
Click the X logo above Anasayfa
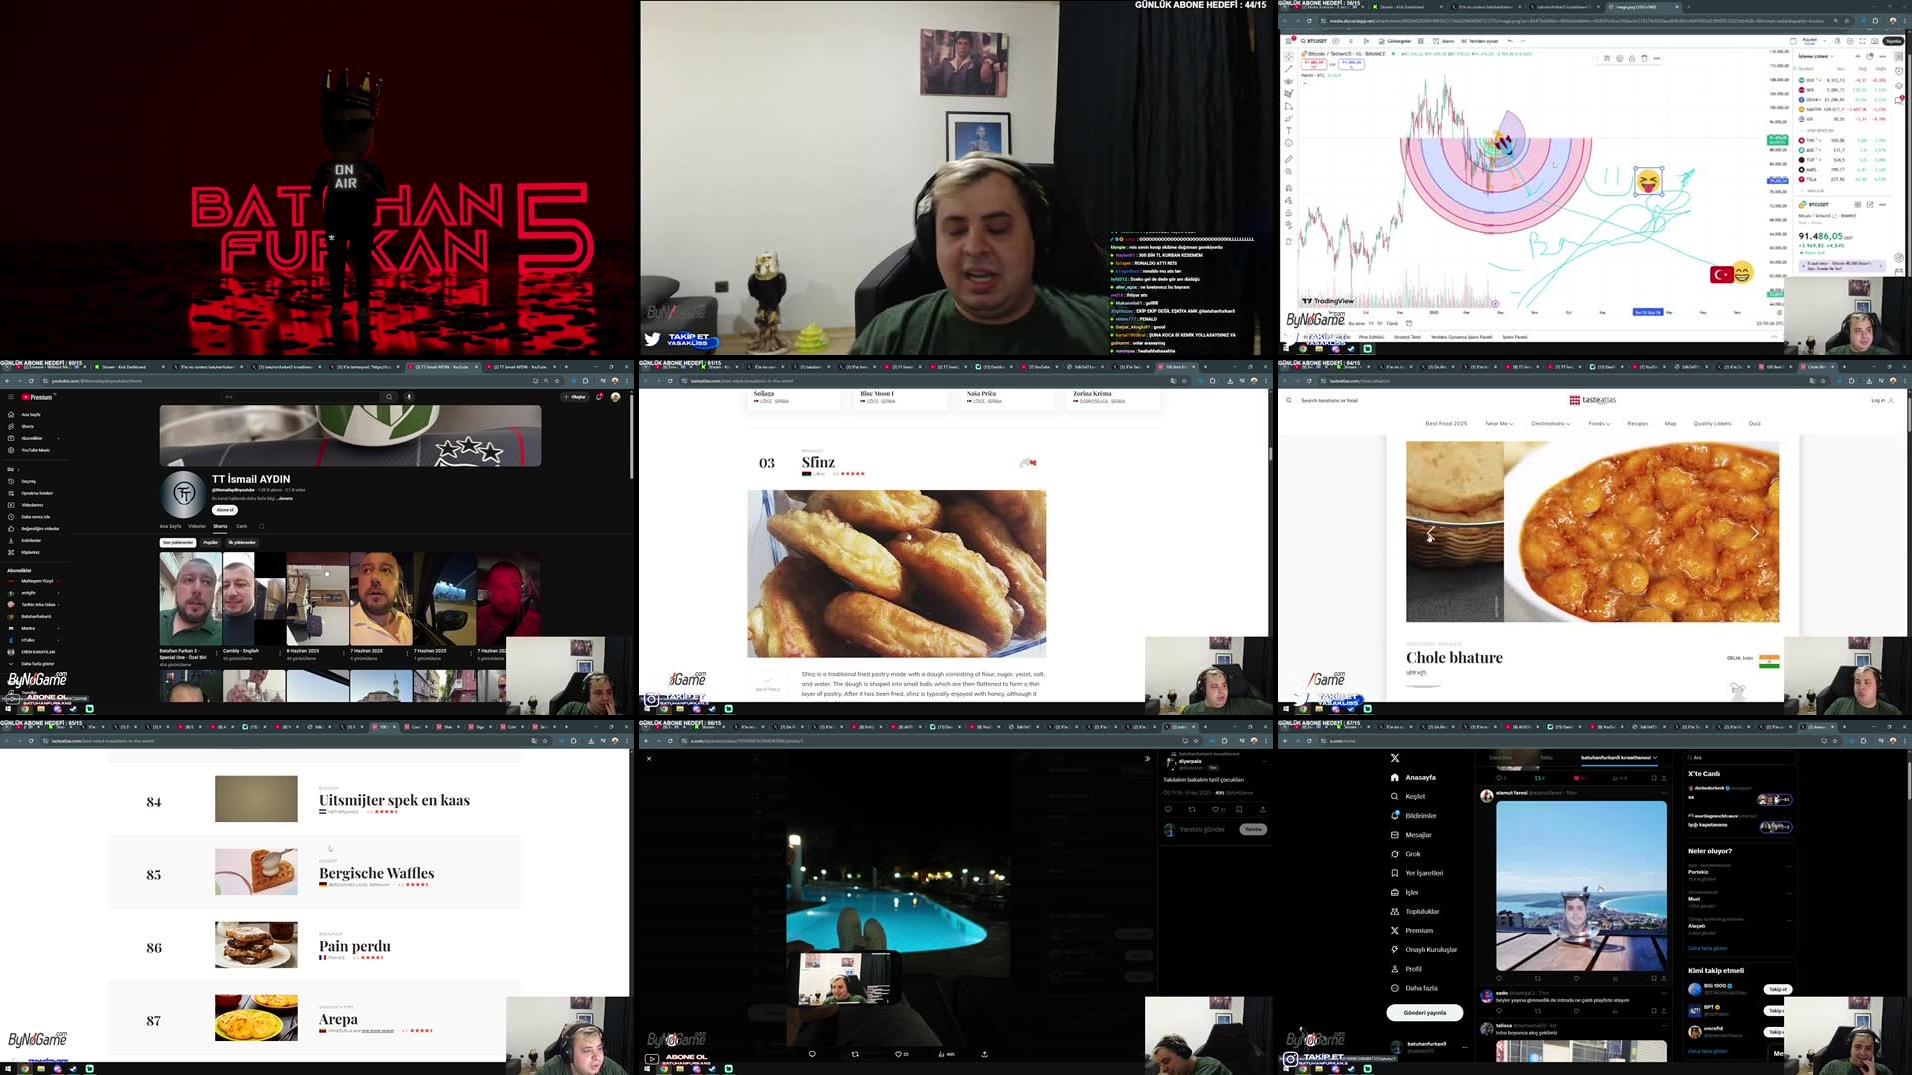pyautogui.click(x=1395, y=758)
